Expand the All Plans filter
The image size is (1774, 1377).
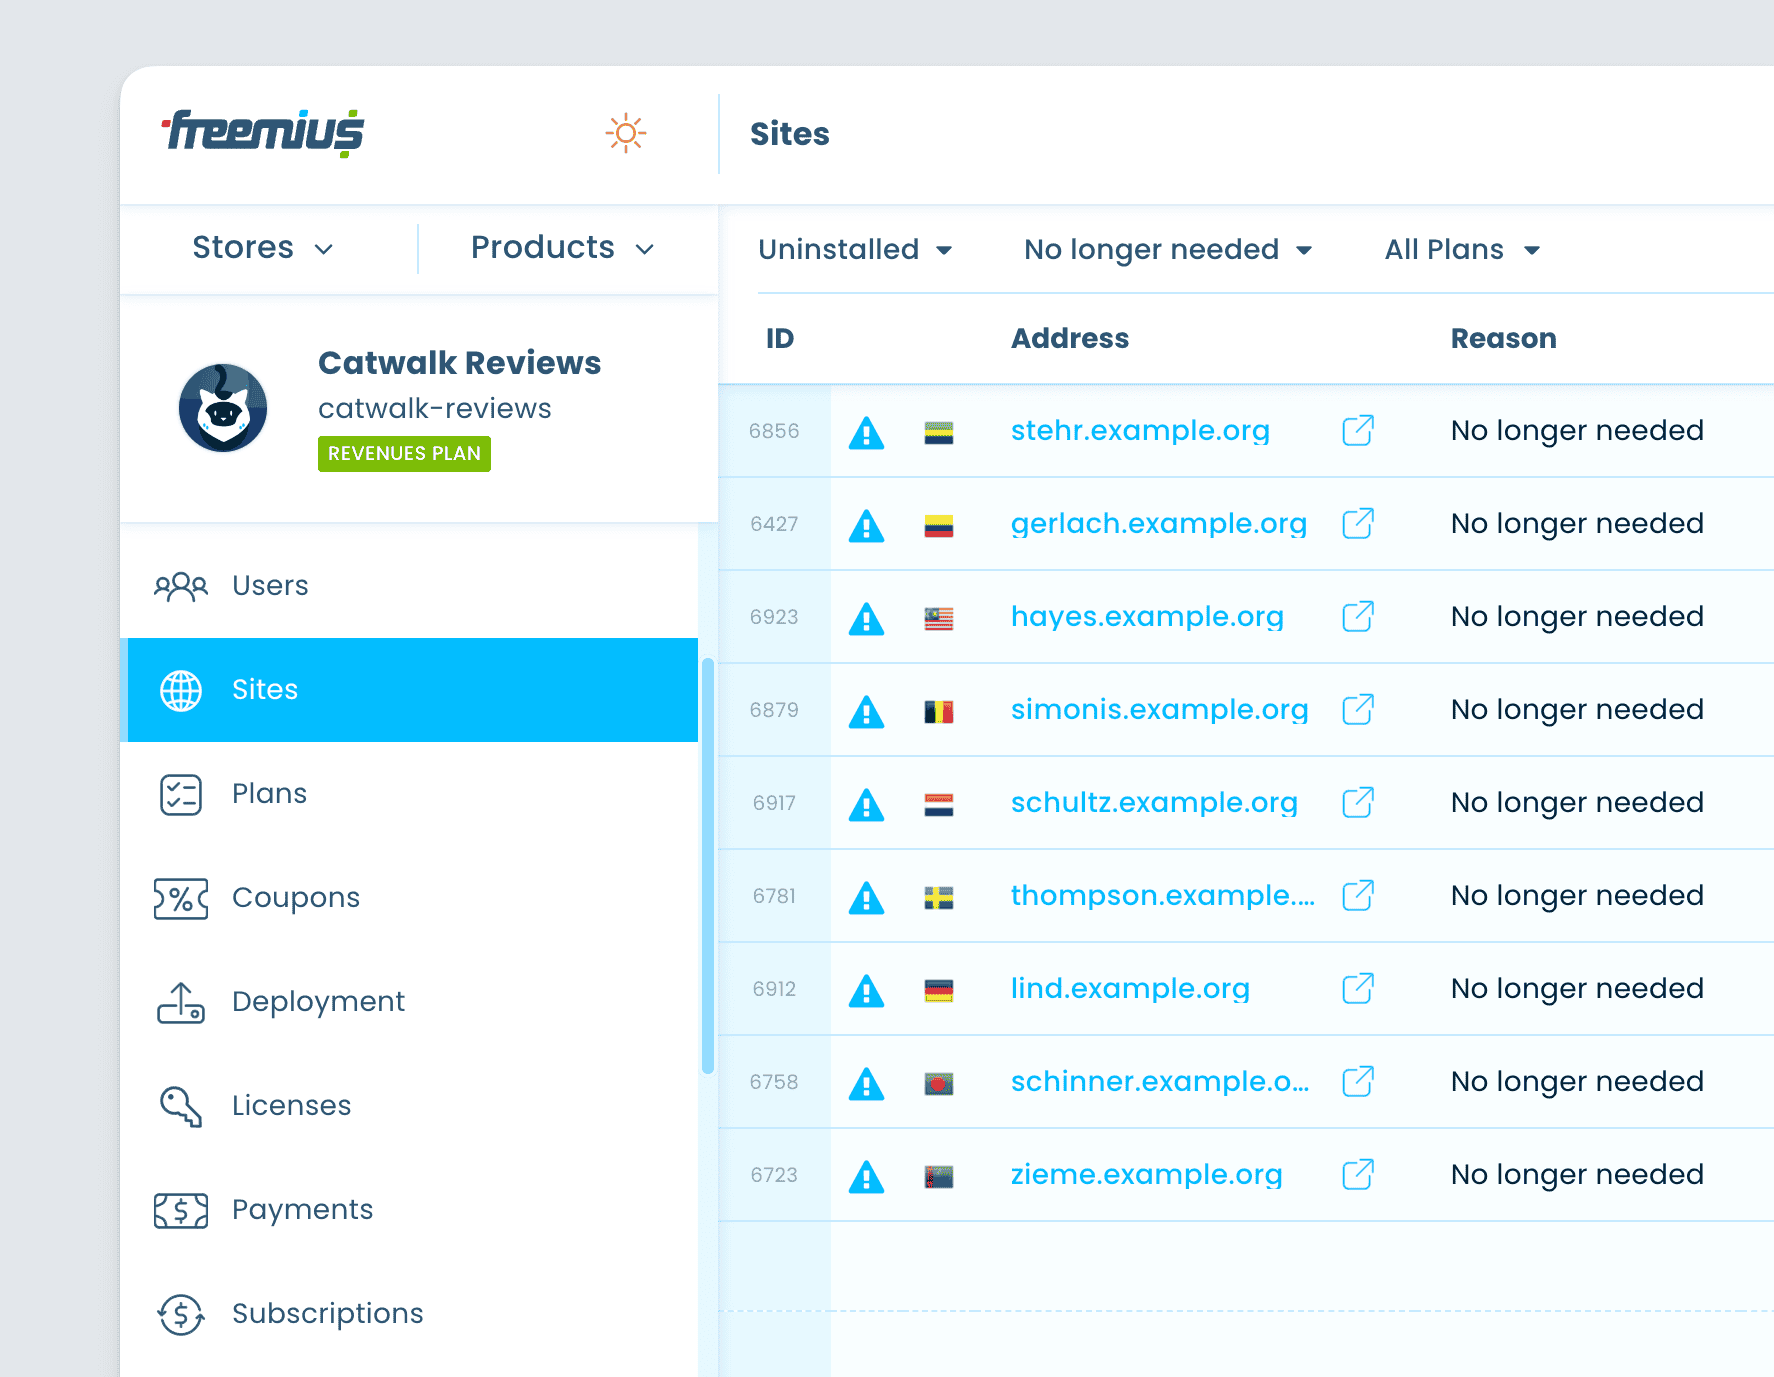coord(1462,249)
